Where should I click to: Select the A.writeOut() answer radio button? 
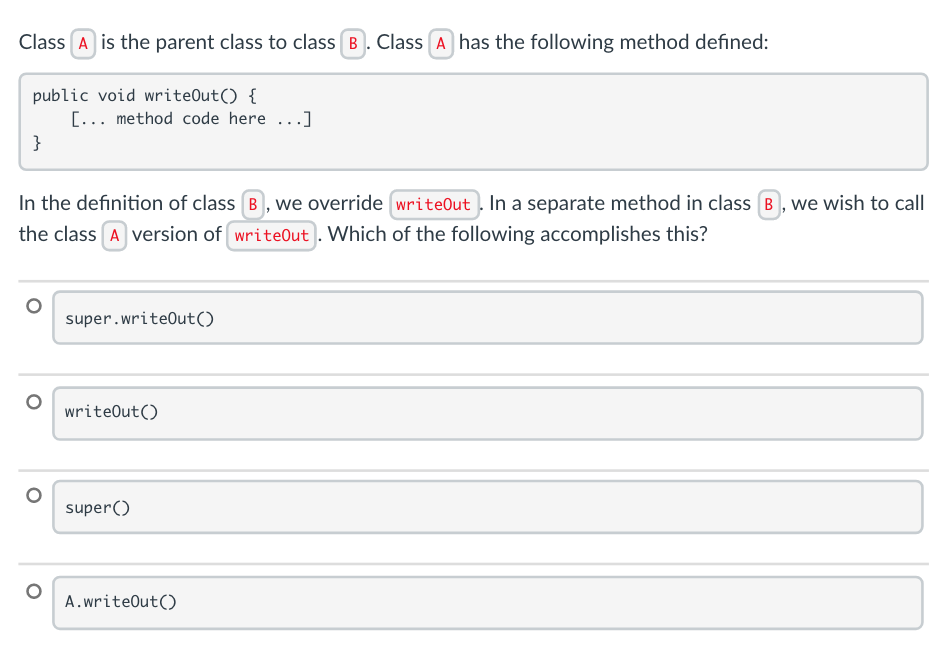[x=32, y=589]
